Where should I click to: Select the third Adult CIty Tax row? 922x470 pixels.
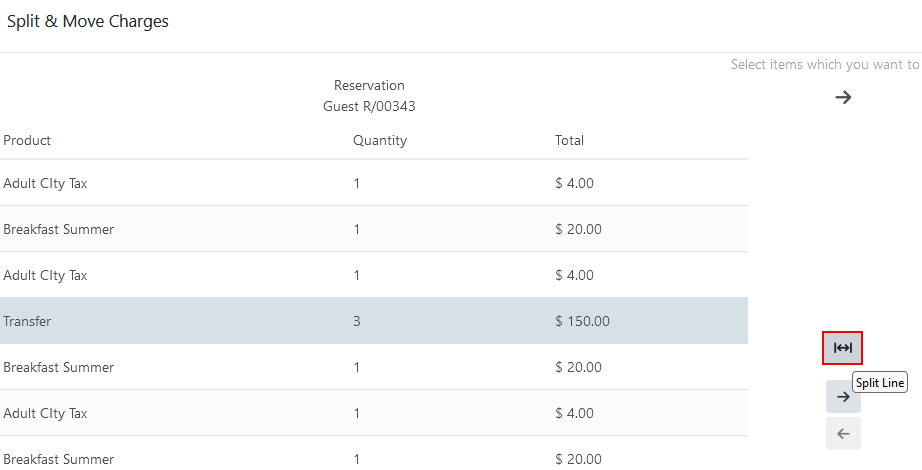point(374,413)
